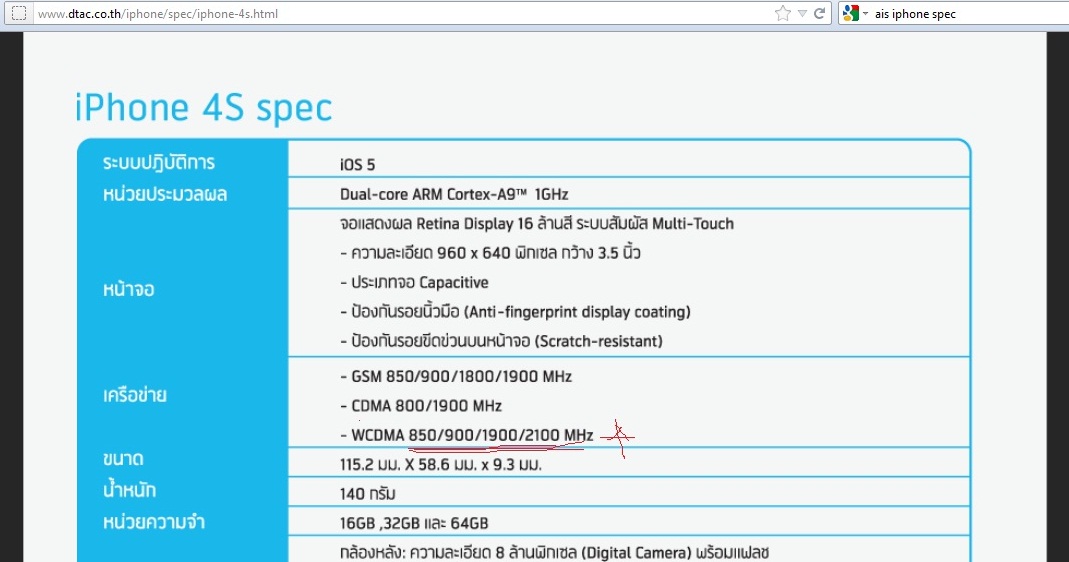1069x562 pixels.
Task: Click the 'กล้องหลัง' 8 megapixel camera line
Action: coord(554,552)
